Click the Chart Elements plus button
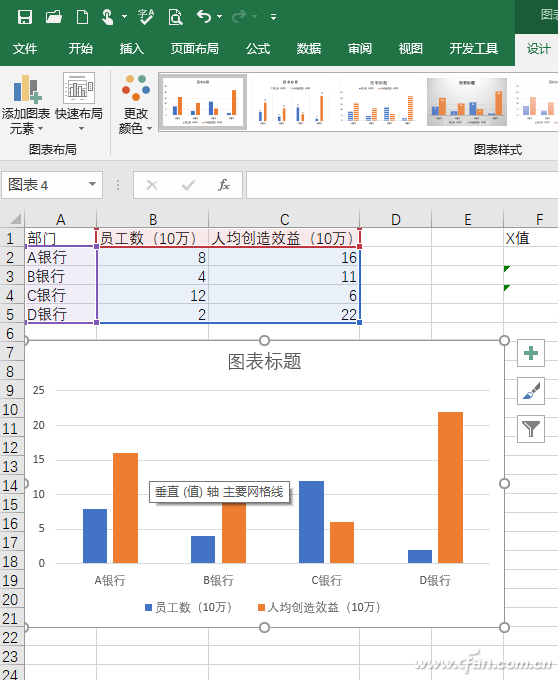 point(531,353)
